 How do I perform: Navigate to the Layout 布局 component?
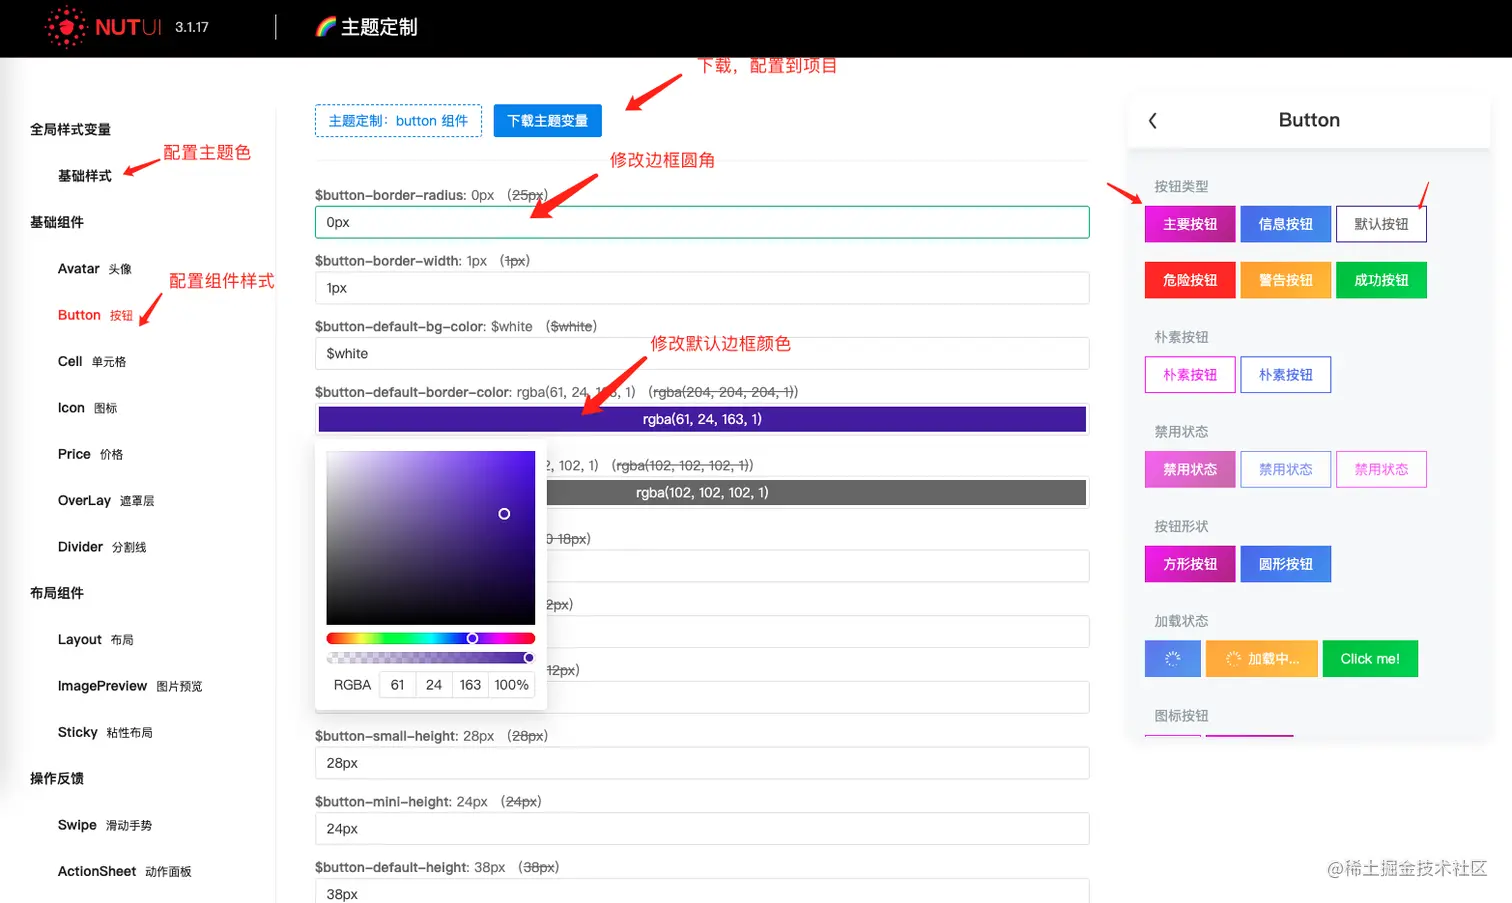tap(79, 639)
